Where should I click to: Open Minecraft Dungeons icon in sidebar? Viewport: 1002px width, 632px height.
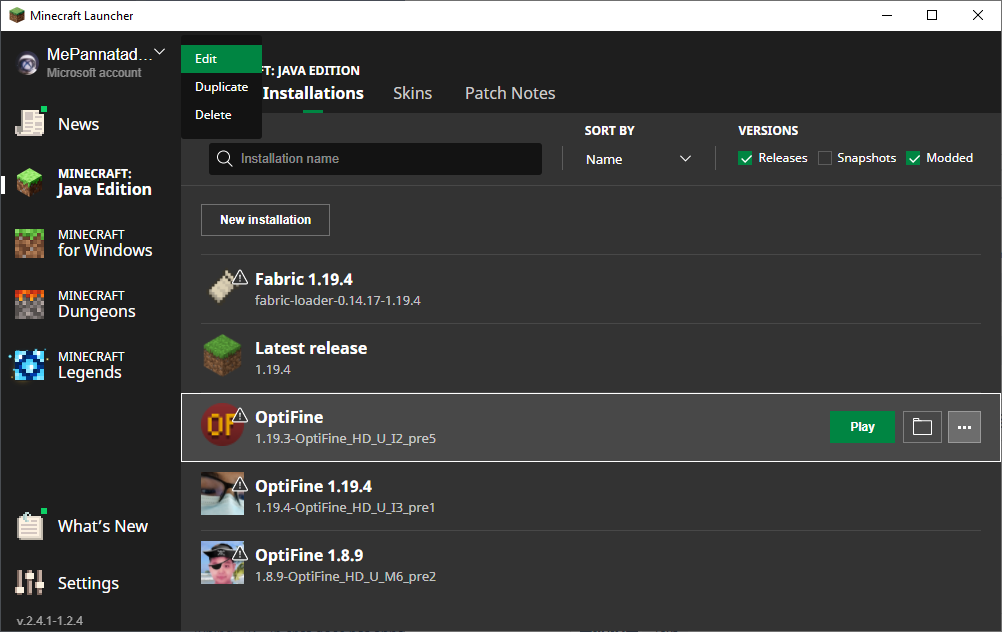29,304
